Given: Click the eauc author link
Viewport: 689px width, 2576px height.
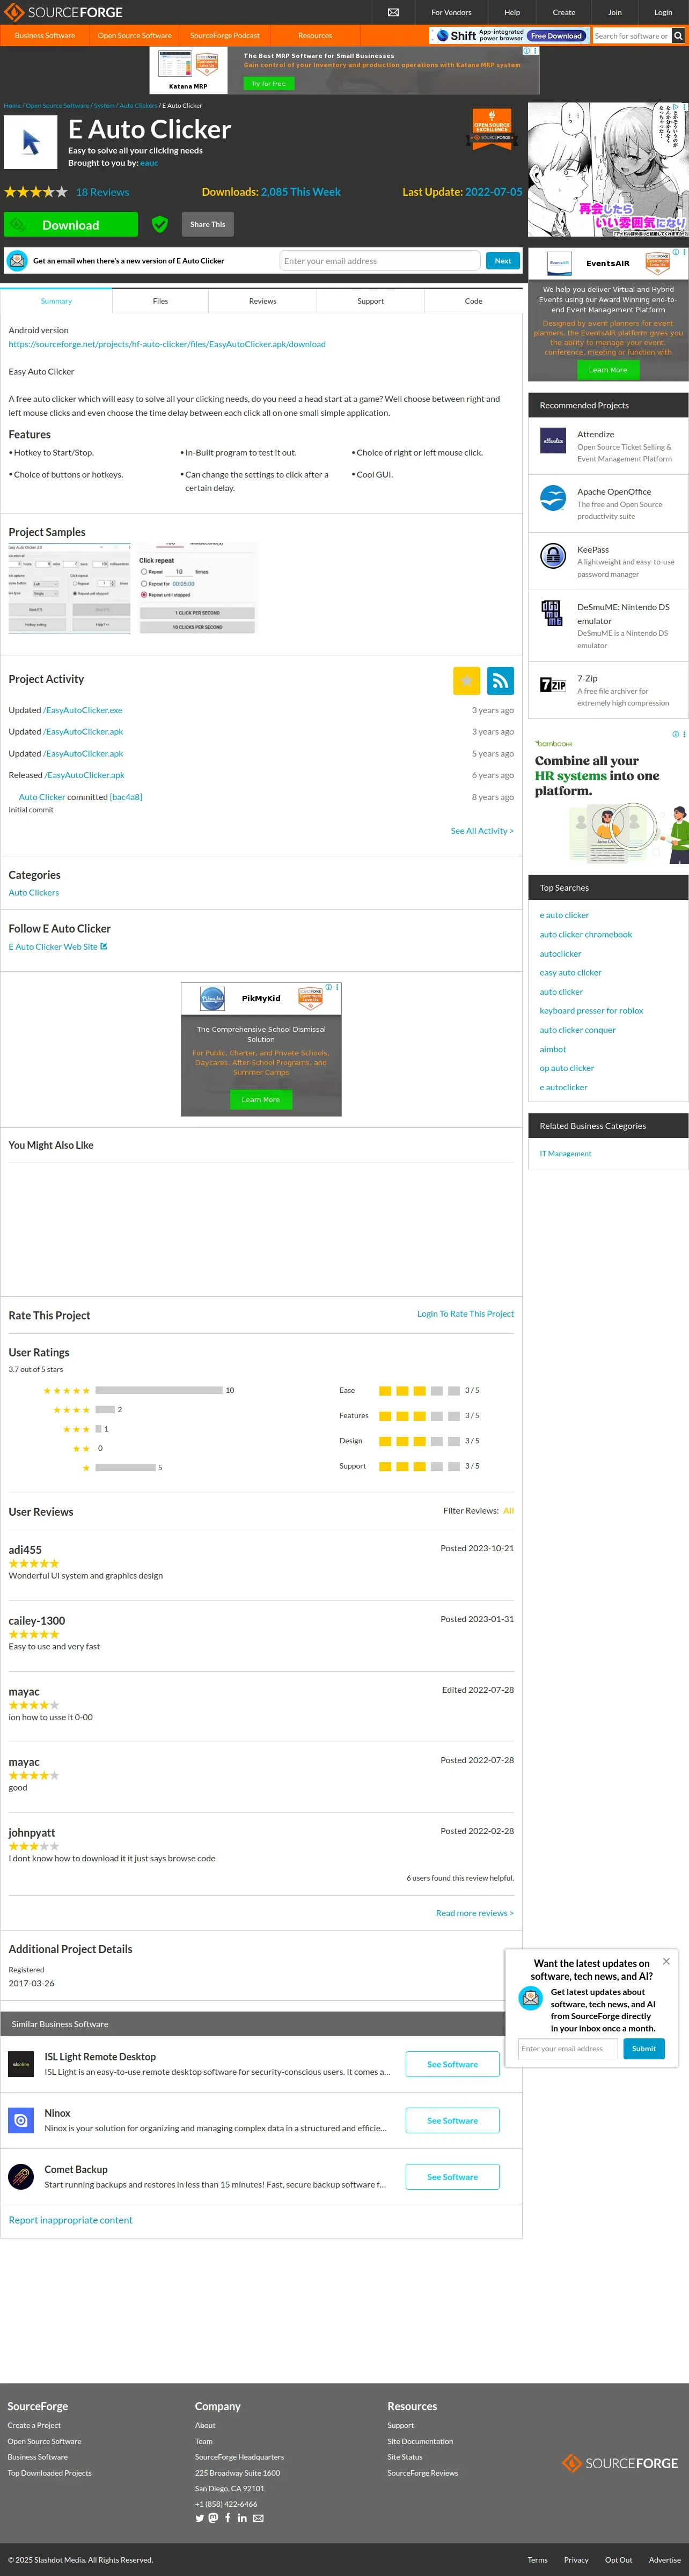Looking at the screenshot, I should (x=149, y=163).
